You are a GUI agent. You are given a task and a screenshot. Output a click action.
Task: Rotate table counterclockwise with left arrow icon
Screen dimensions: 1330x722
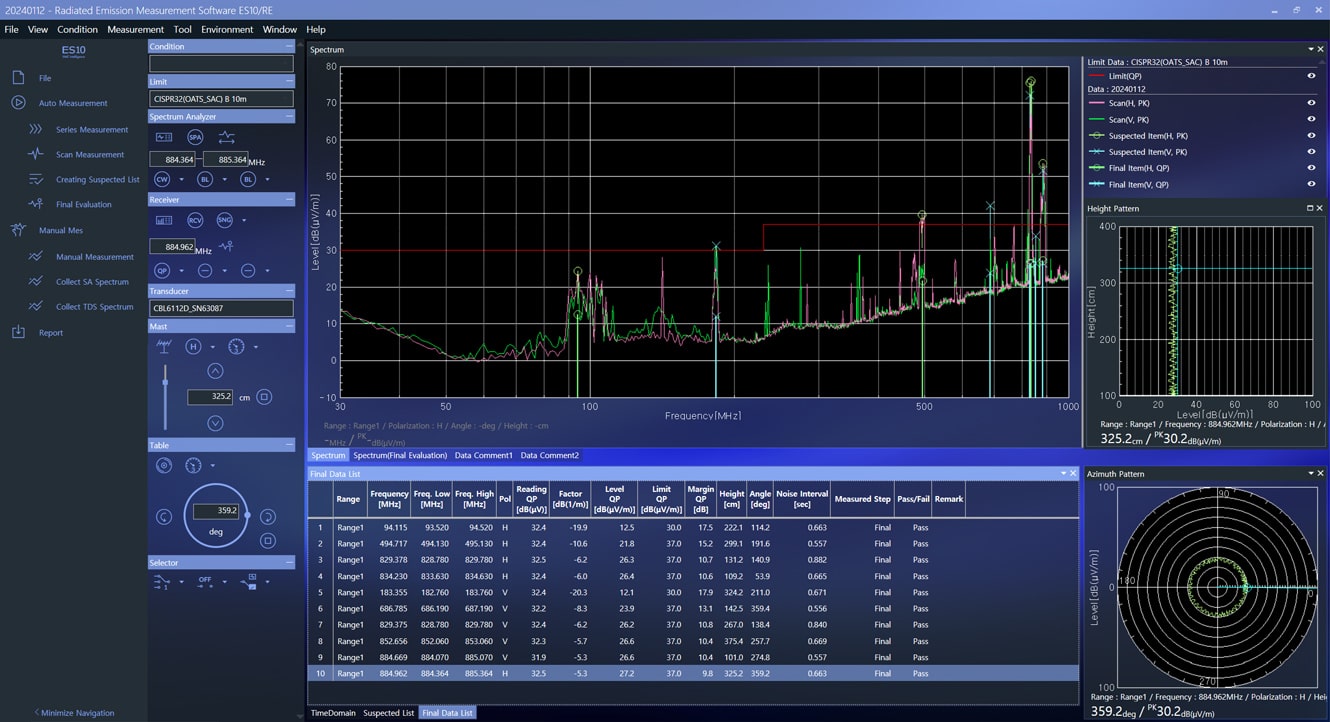164,516
